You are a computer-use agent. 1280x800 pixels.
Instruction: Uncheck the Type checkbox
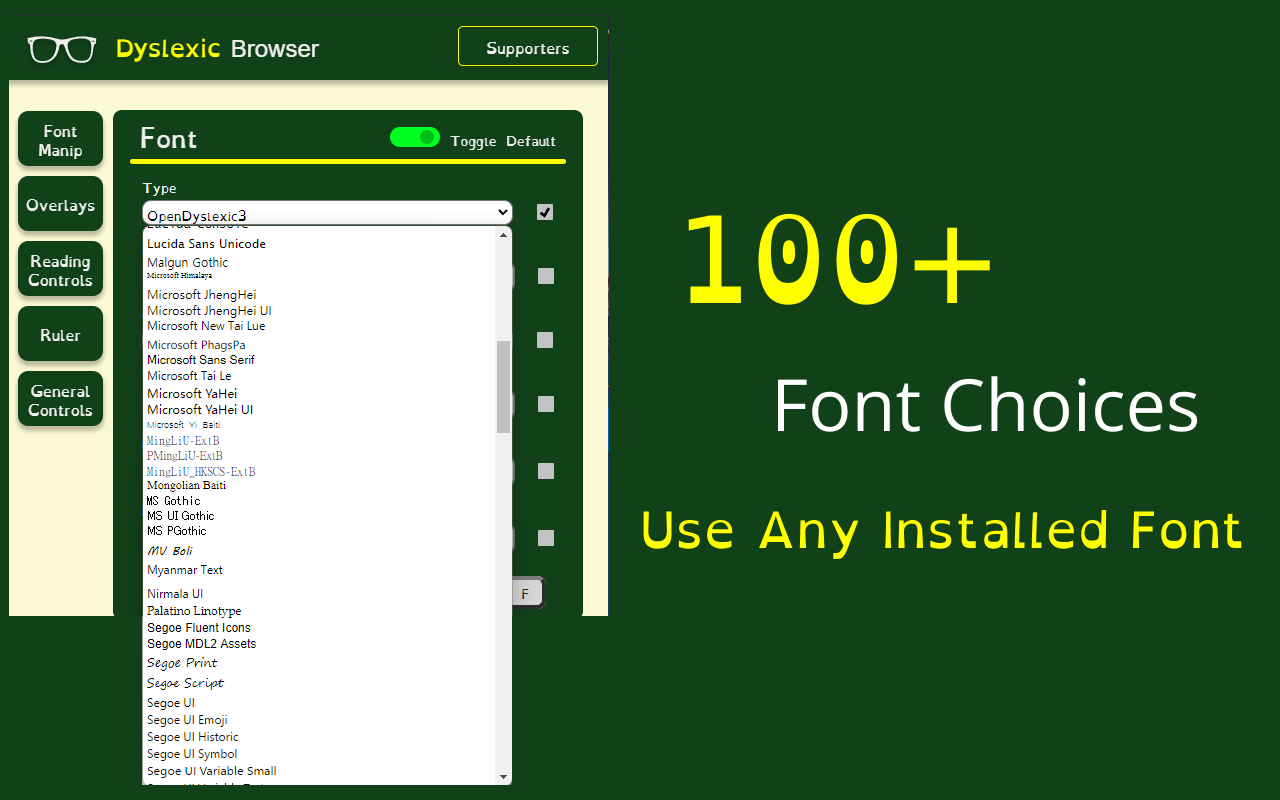pos(545,212)
